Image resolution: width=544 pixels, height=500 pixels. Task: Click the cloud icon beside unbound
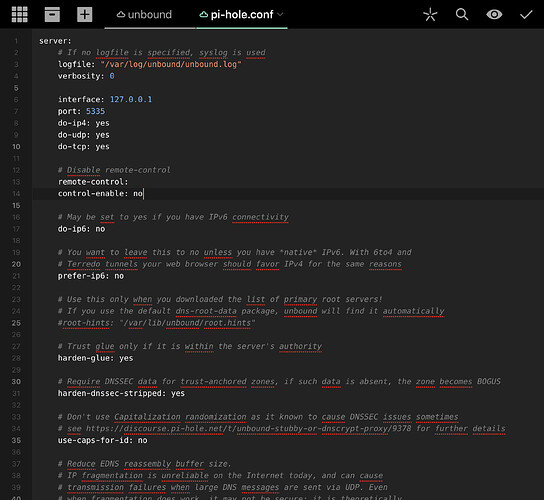[x=121, y=15]
